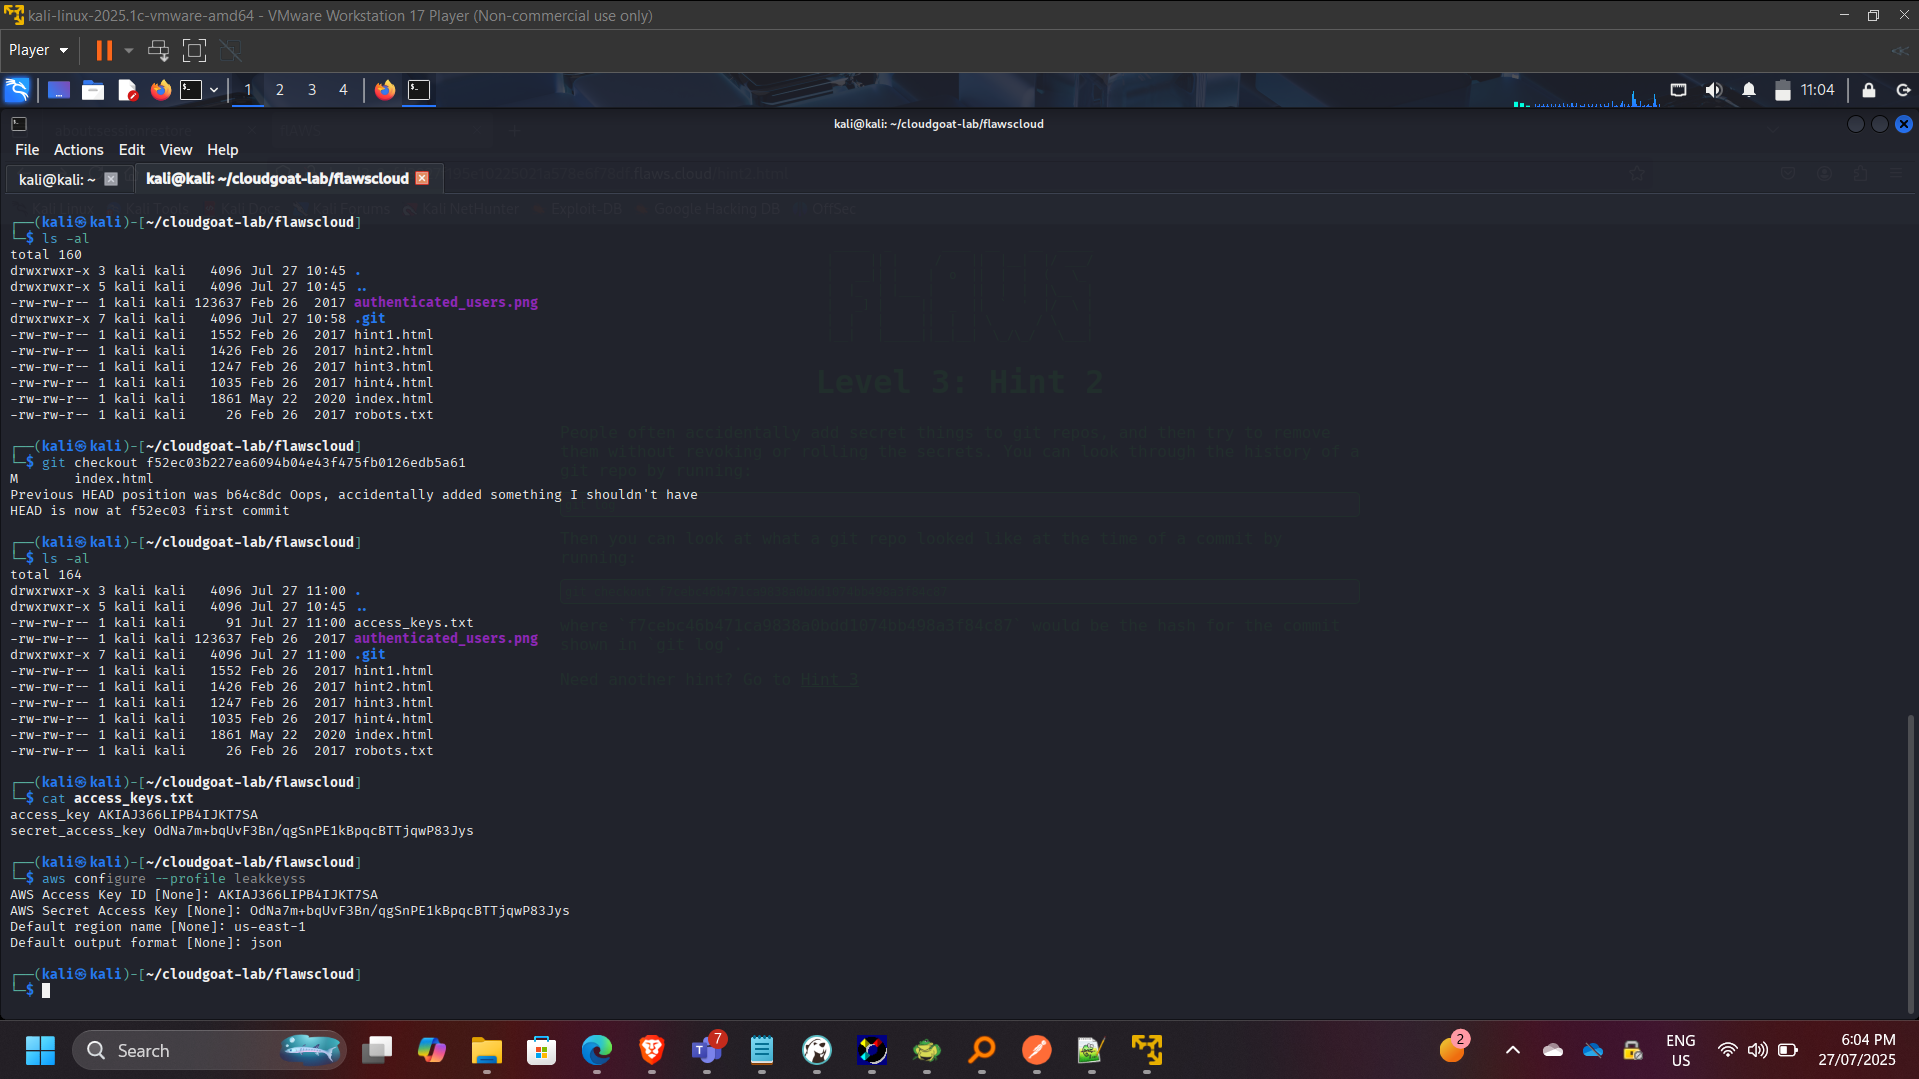1919x1079 pixels.
Task: Open the power options arrow beside pause
Action: point(129,50)
